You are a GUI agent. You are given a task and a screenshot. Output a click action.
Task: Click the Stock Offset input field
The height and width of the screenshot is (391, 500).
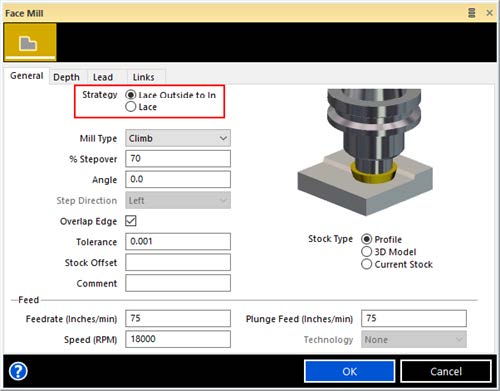point(178,262)
